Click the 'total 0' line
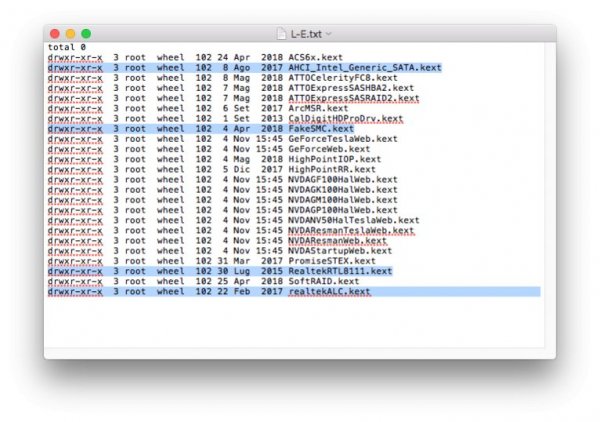Viewport: 600px width, 422px height. point(67,47)
